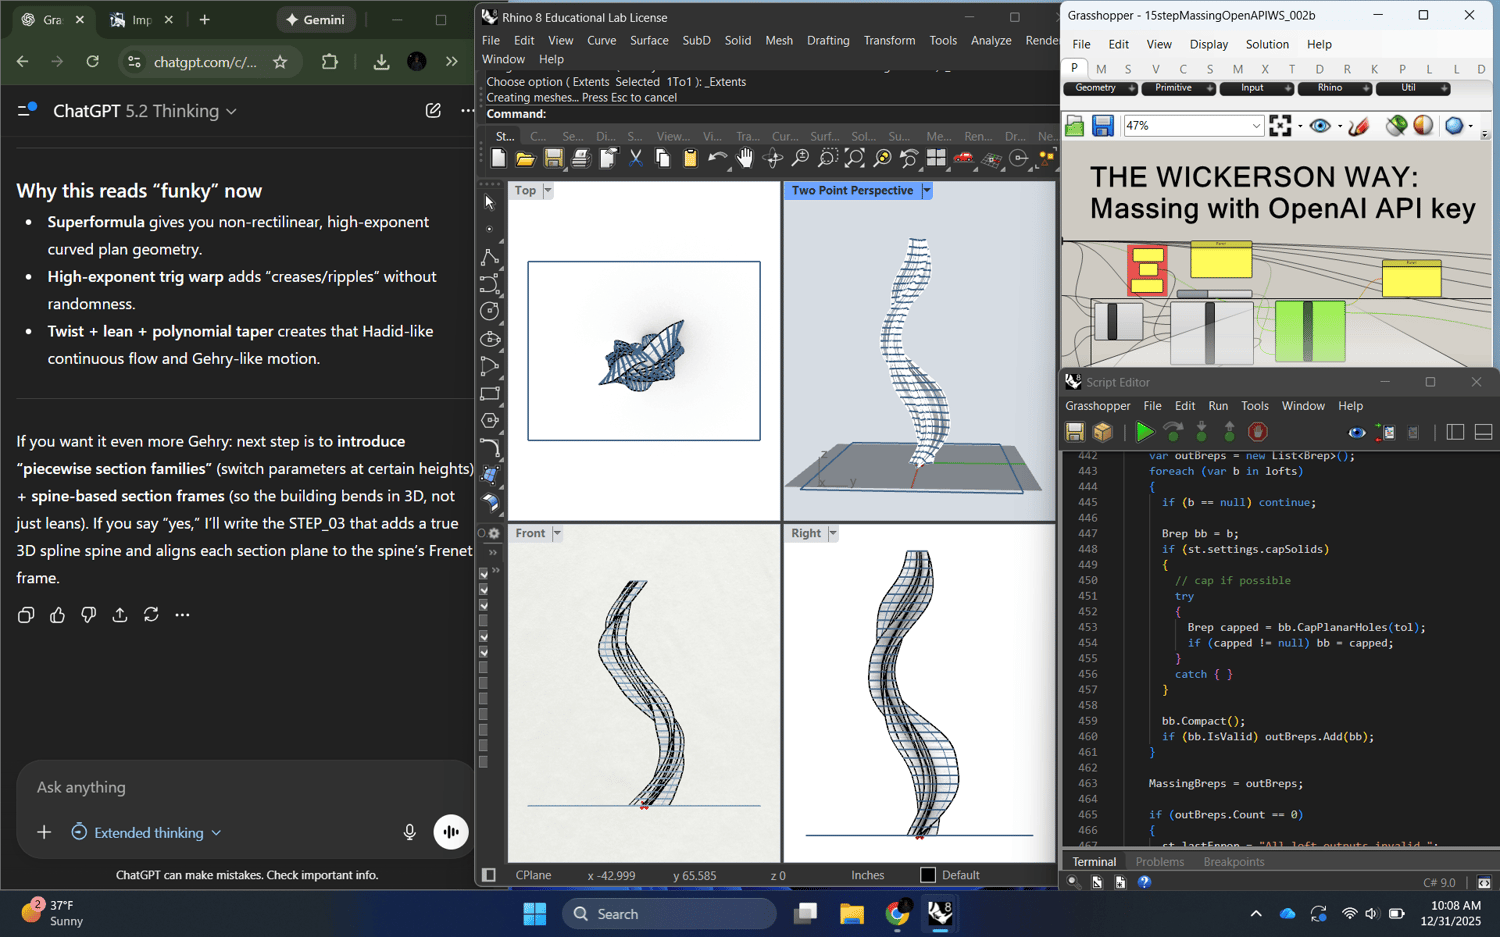Open the Solution menu in Grasshopper
1500x937 pixels.
[1267, 44]
